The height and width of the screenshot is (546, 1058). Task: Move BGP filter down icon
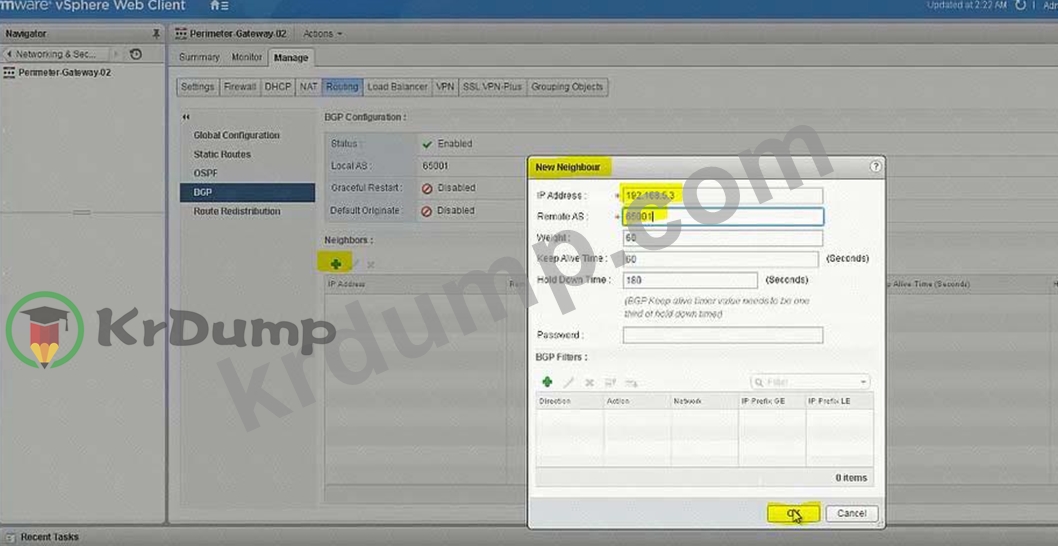(x=632, y=383)
